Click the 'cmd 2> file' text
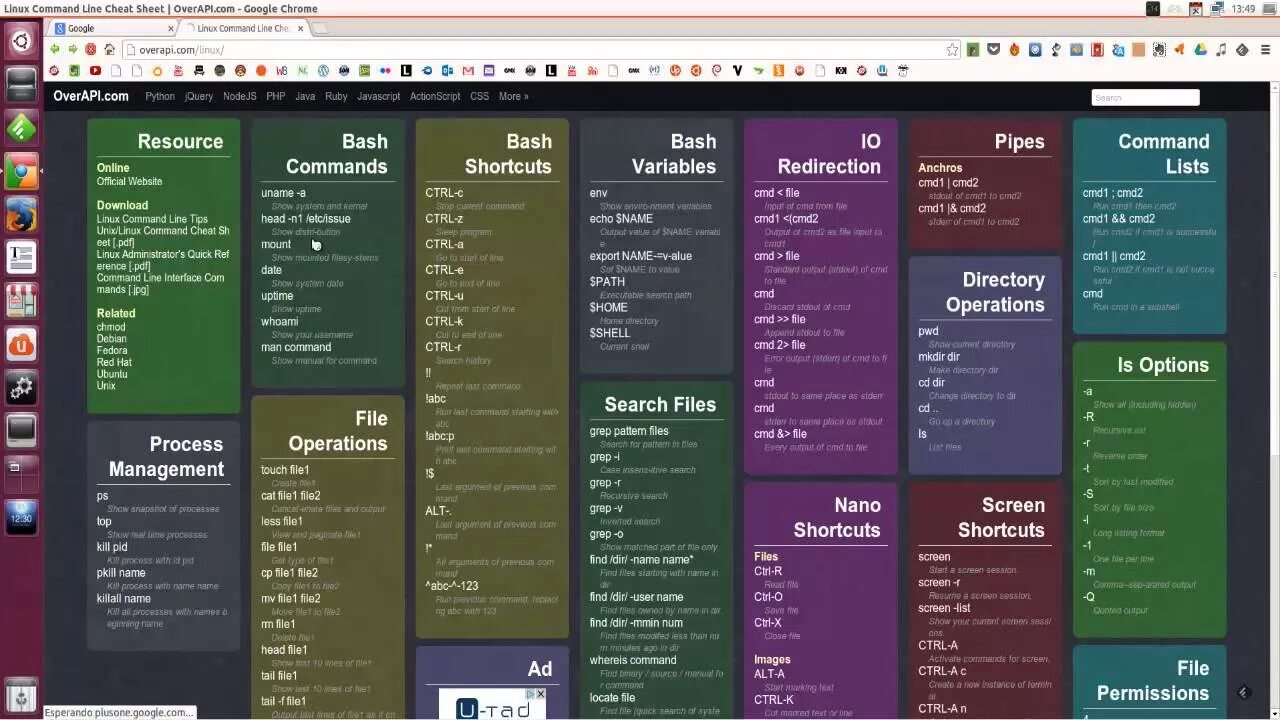This screenshot has height=720, width=1280. pos(780,345)
